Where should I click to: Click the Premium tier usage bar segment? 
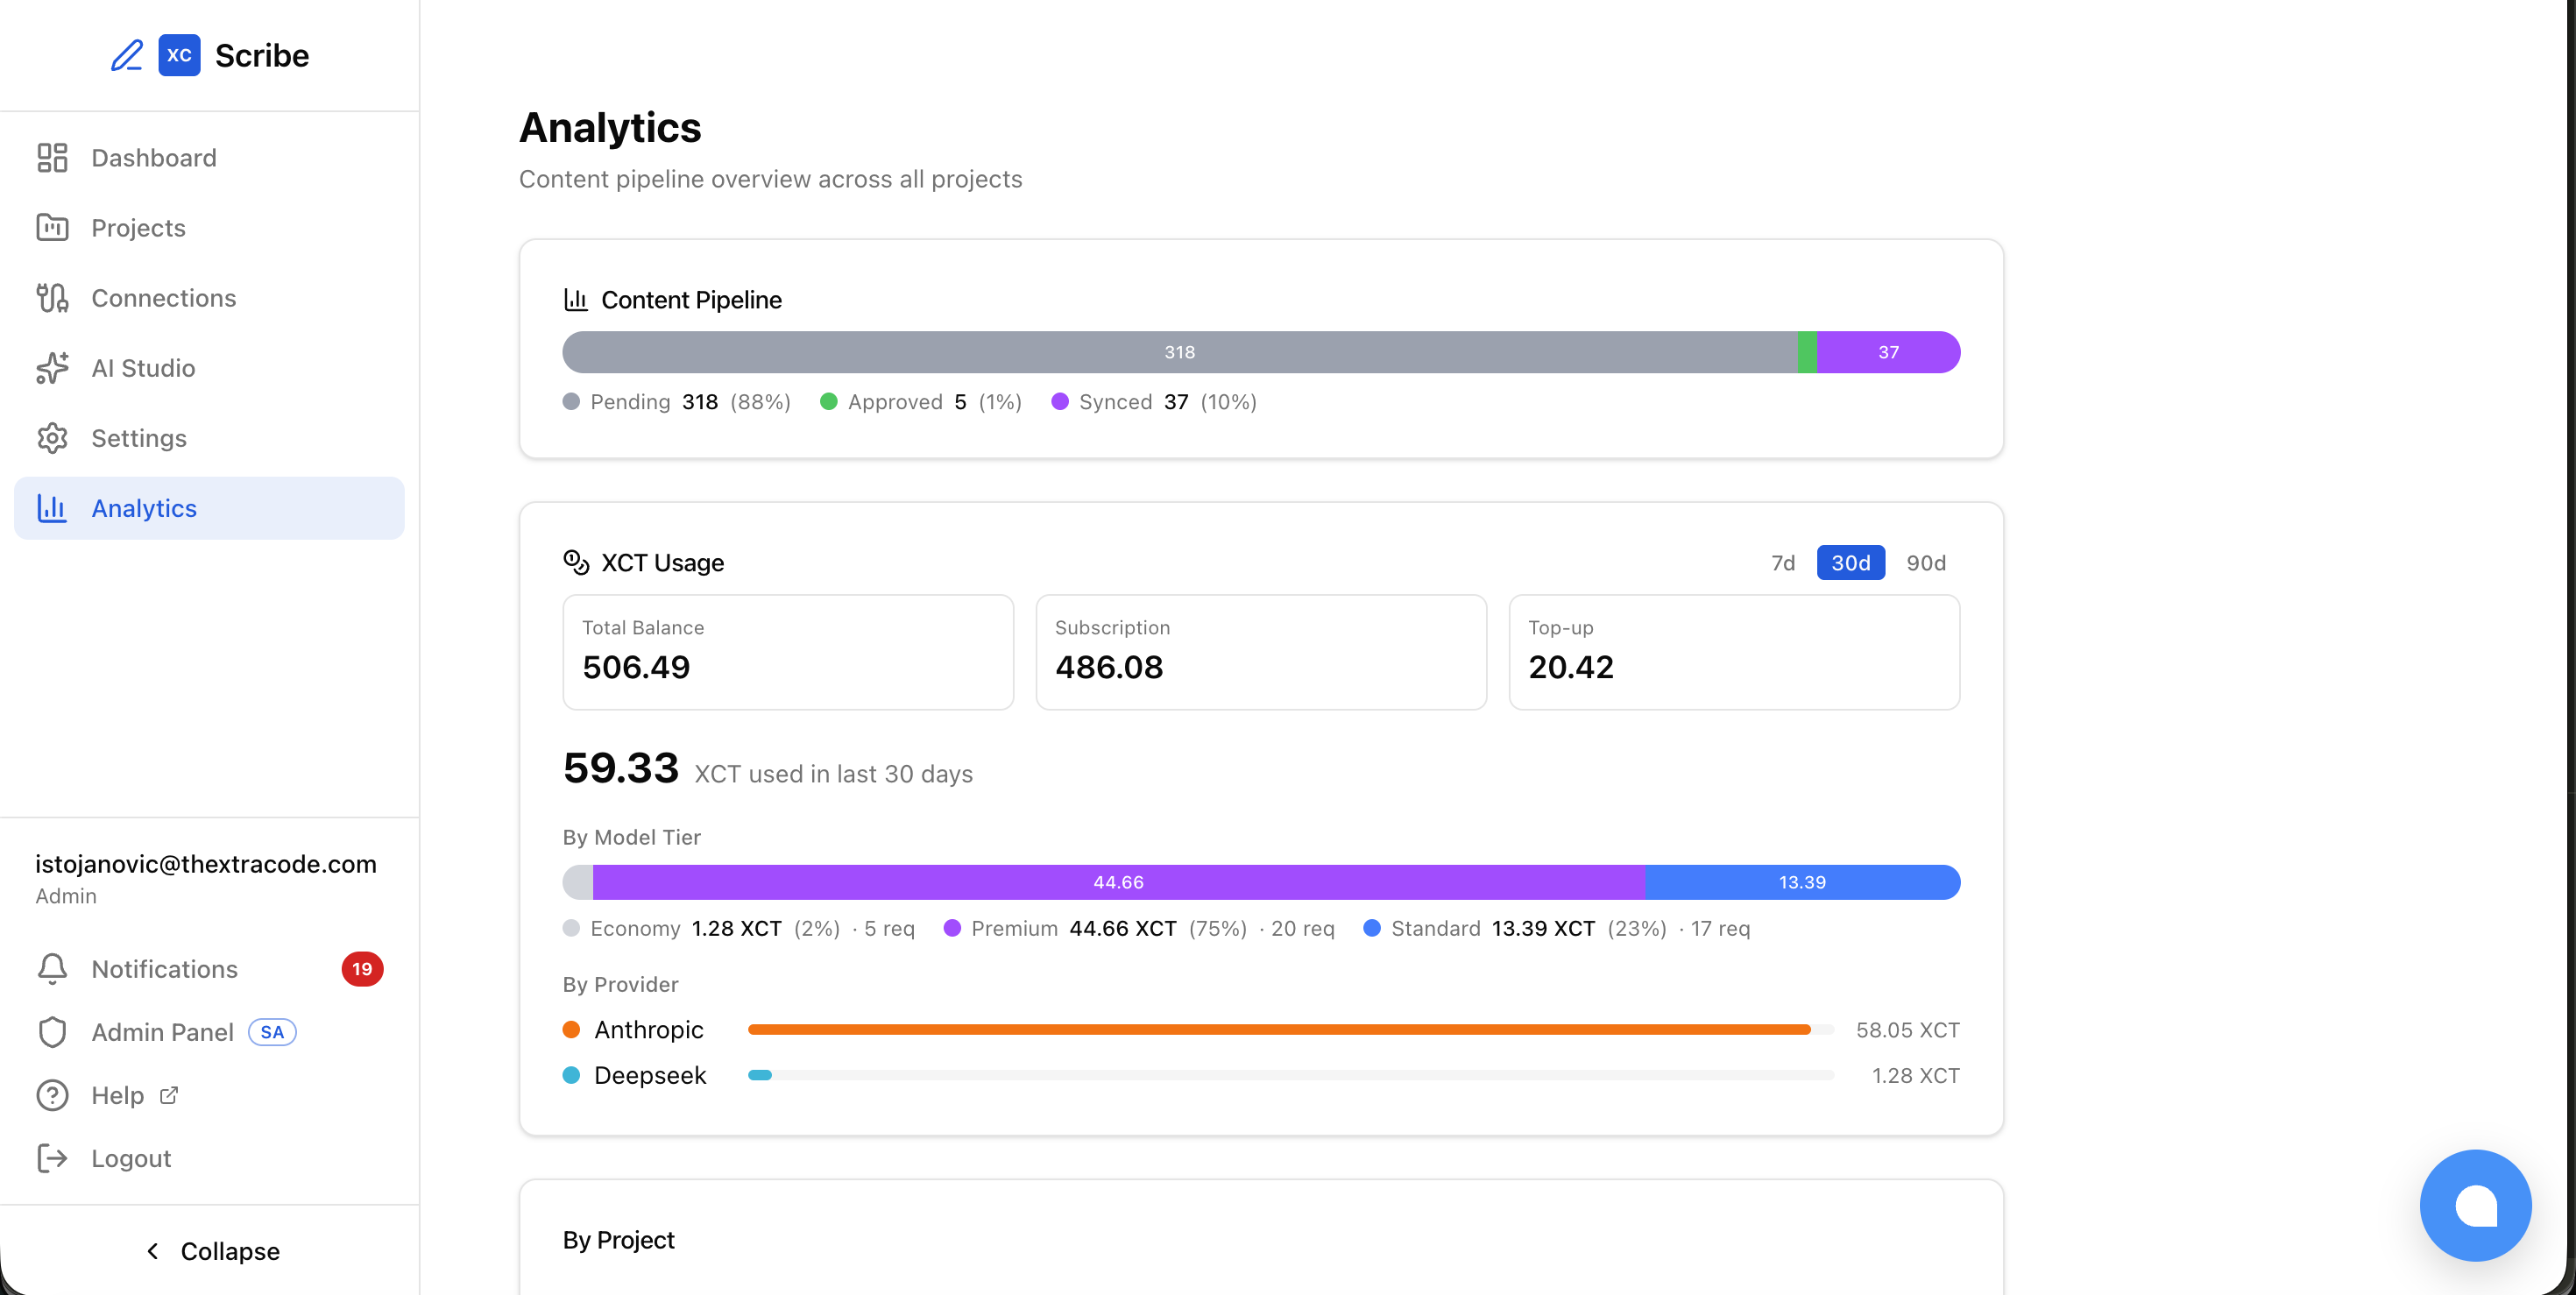point(1118,882)
